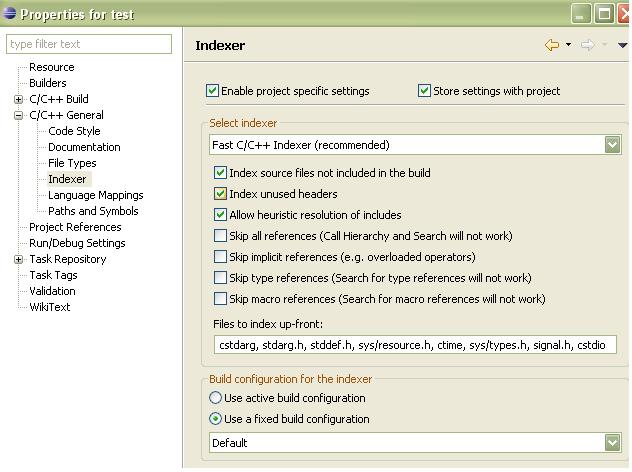Open the view menu triangle icon
Screen dimensions: 632x472
click(622, 45)
